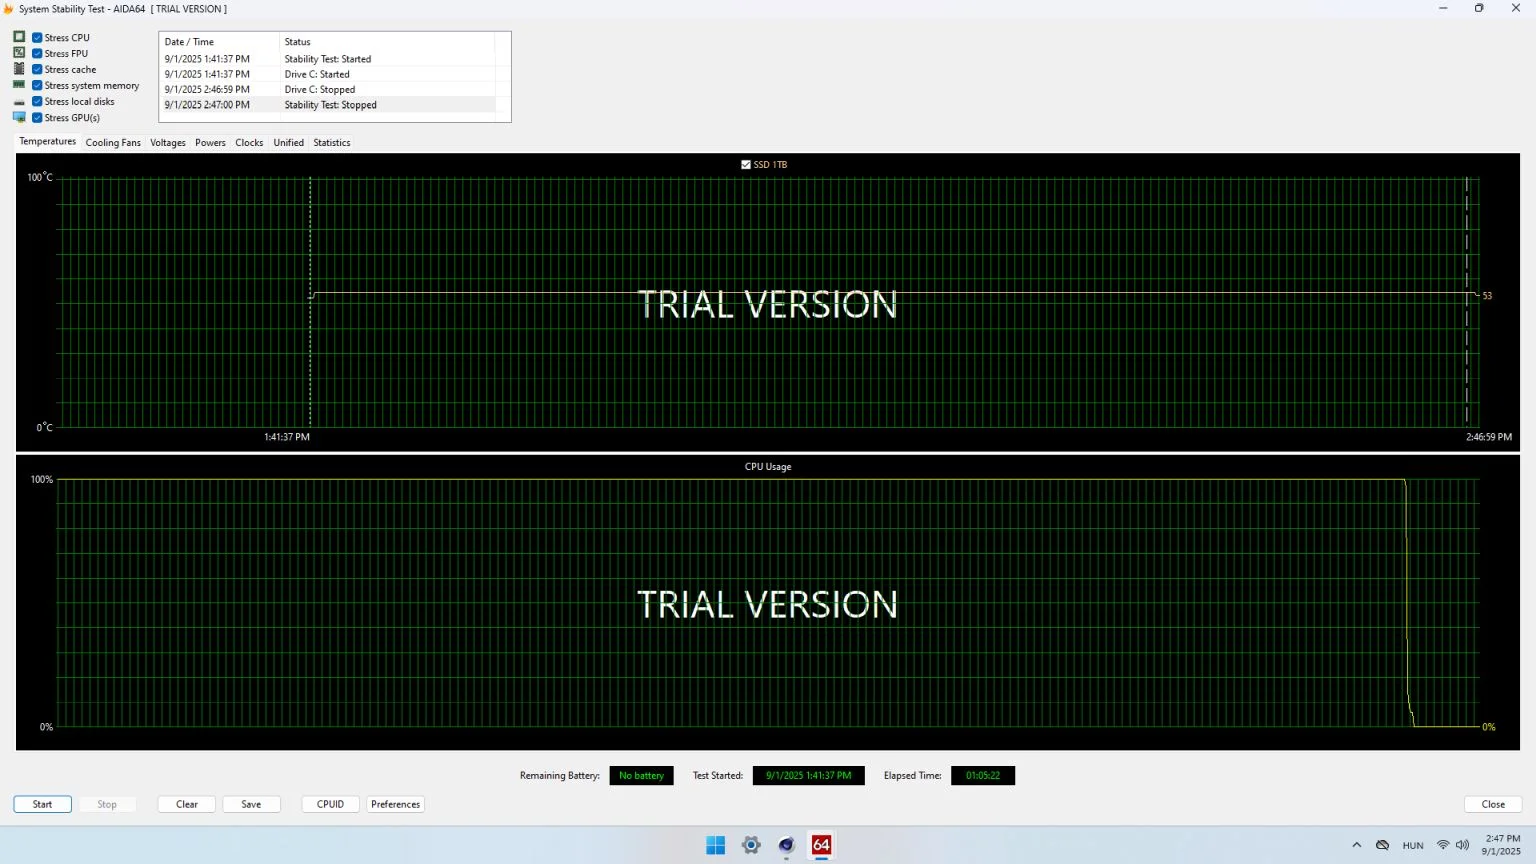This screenshot has height=864, width=1536.
Task: Open the Cinema 4D app from the taskbar
Action: click(786, 845)
